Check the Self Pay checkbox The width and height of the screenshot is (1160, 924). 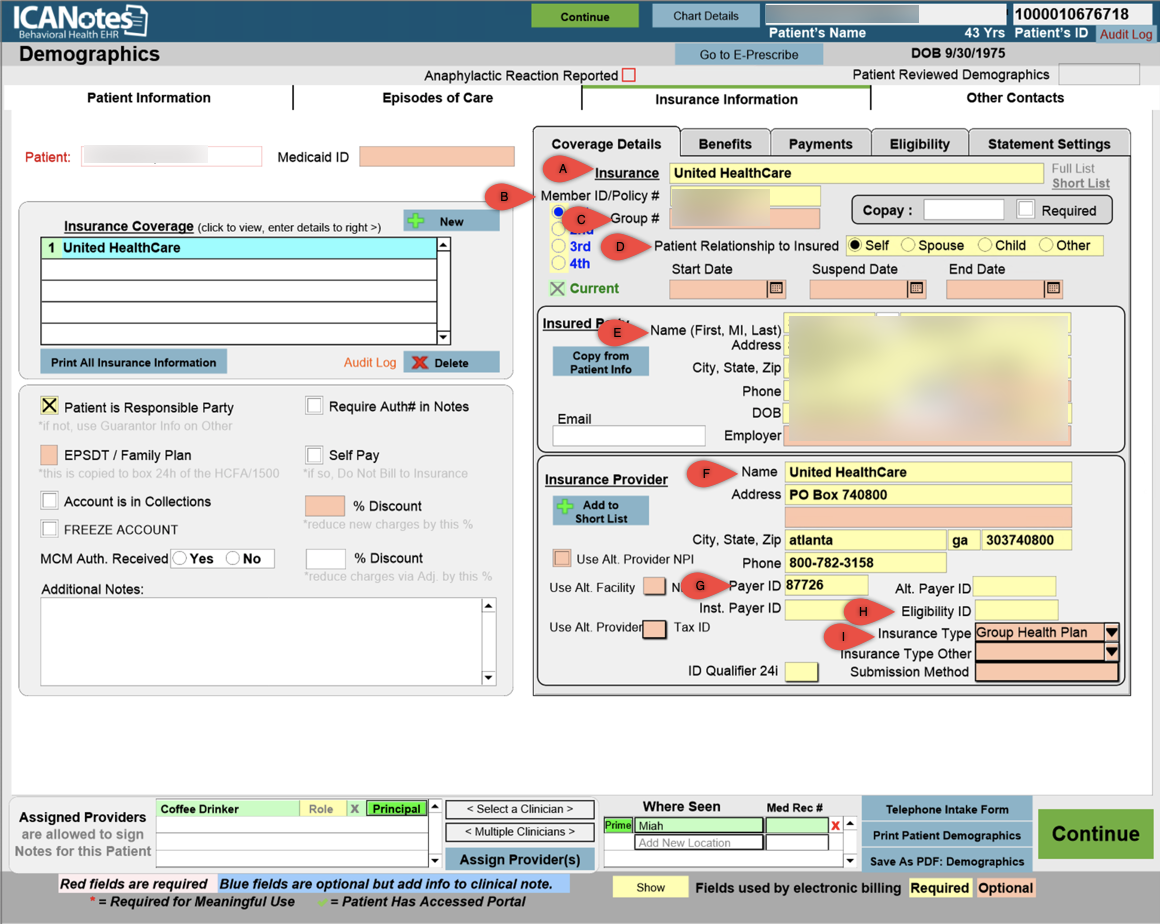[315, 455]
